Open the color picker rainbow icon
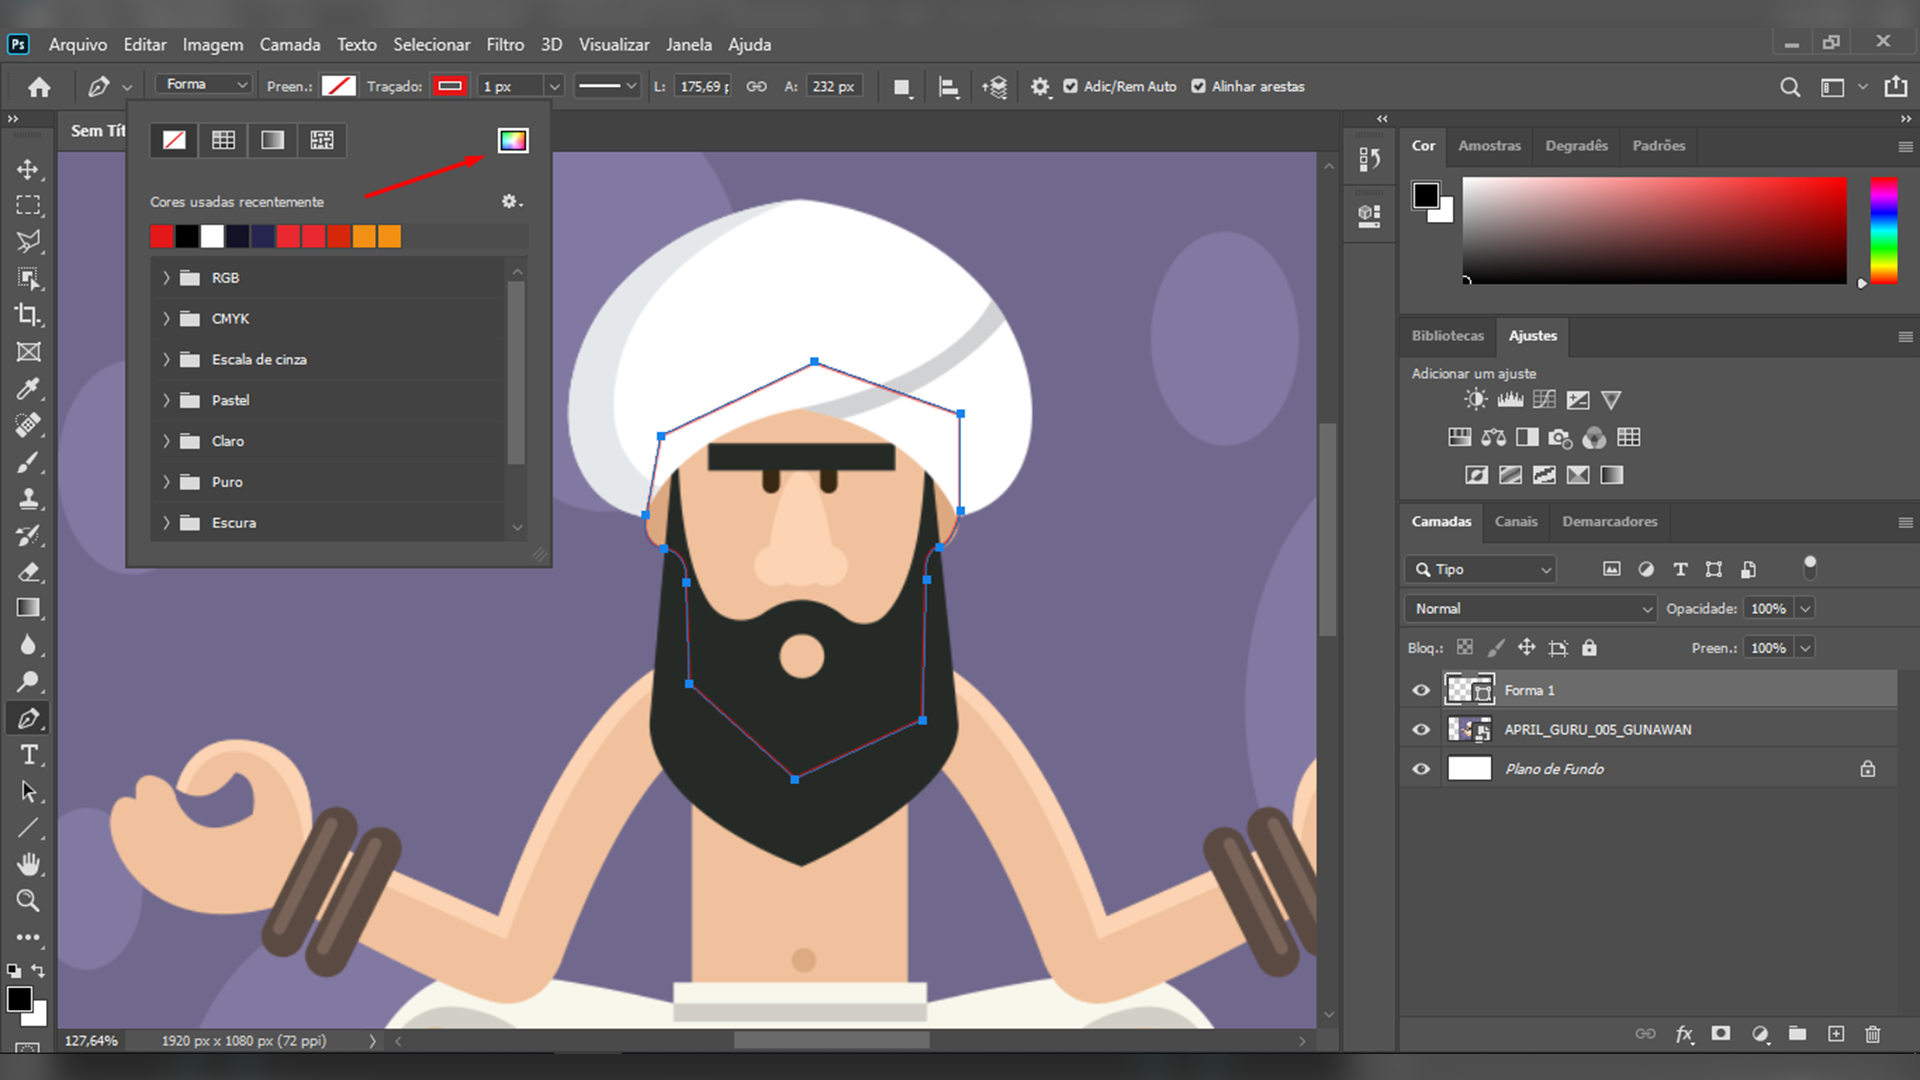This screenshot has width=1920, height=1080. click(x=513, y=140)
